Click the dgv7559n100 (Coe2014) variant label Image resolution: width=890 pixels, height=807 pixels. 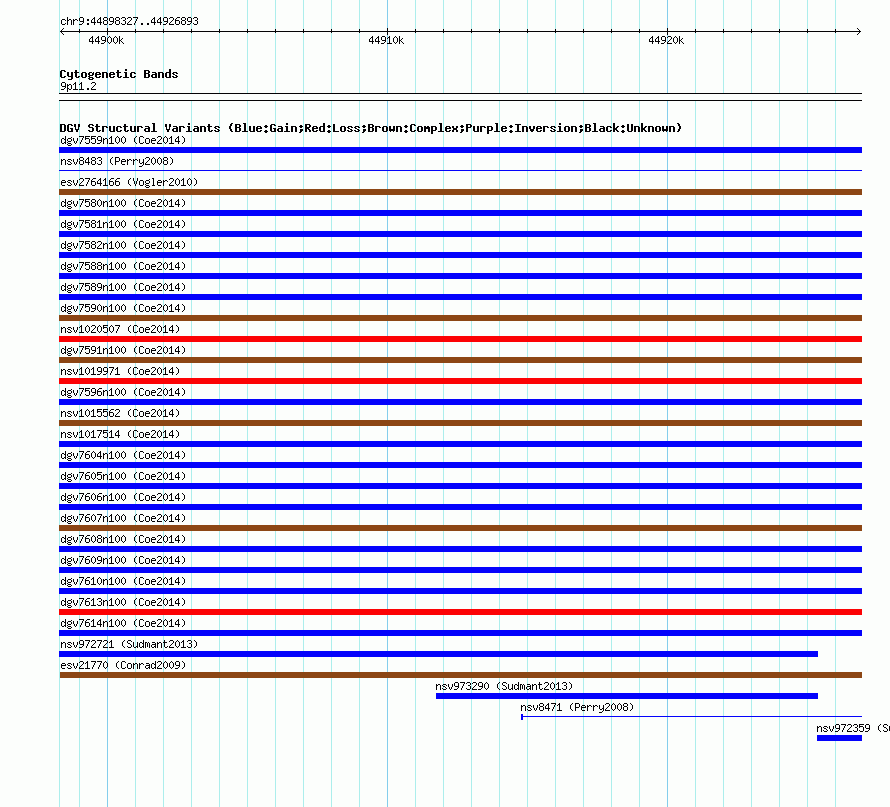[123, 140]
